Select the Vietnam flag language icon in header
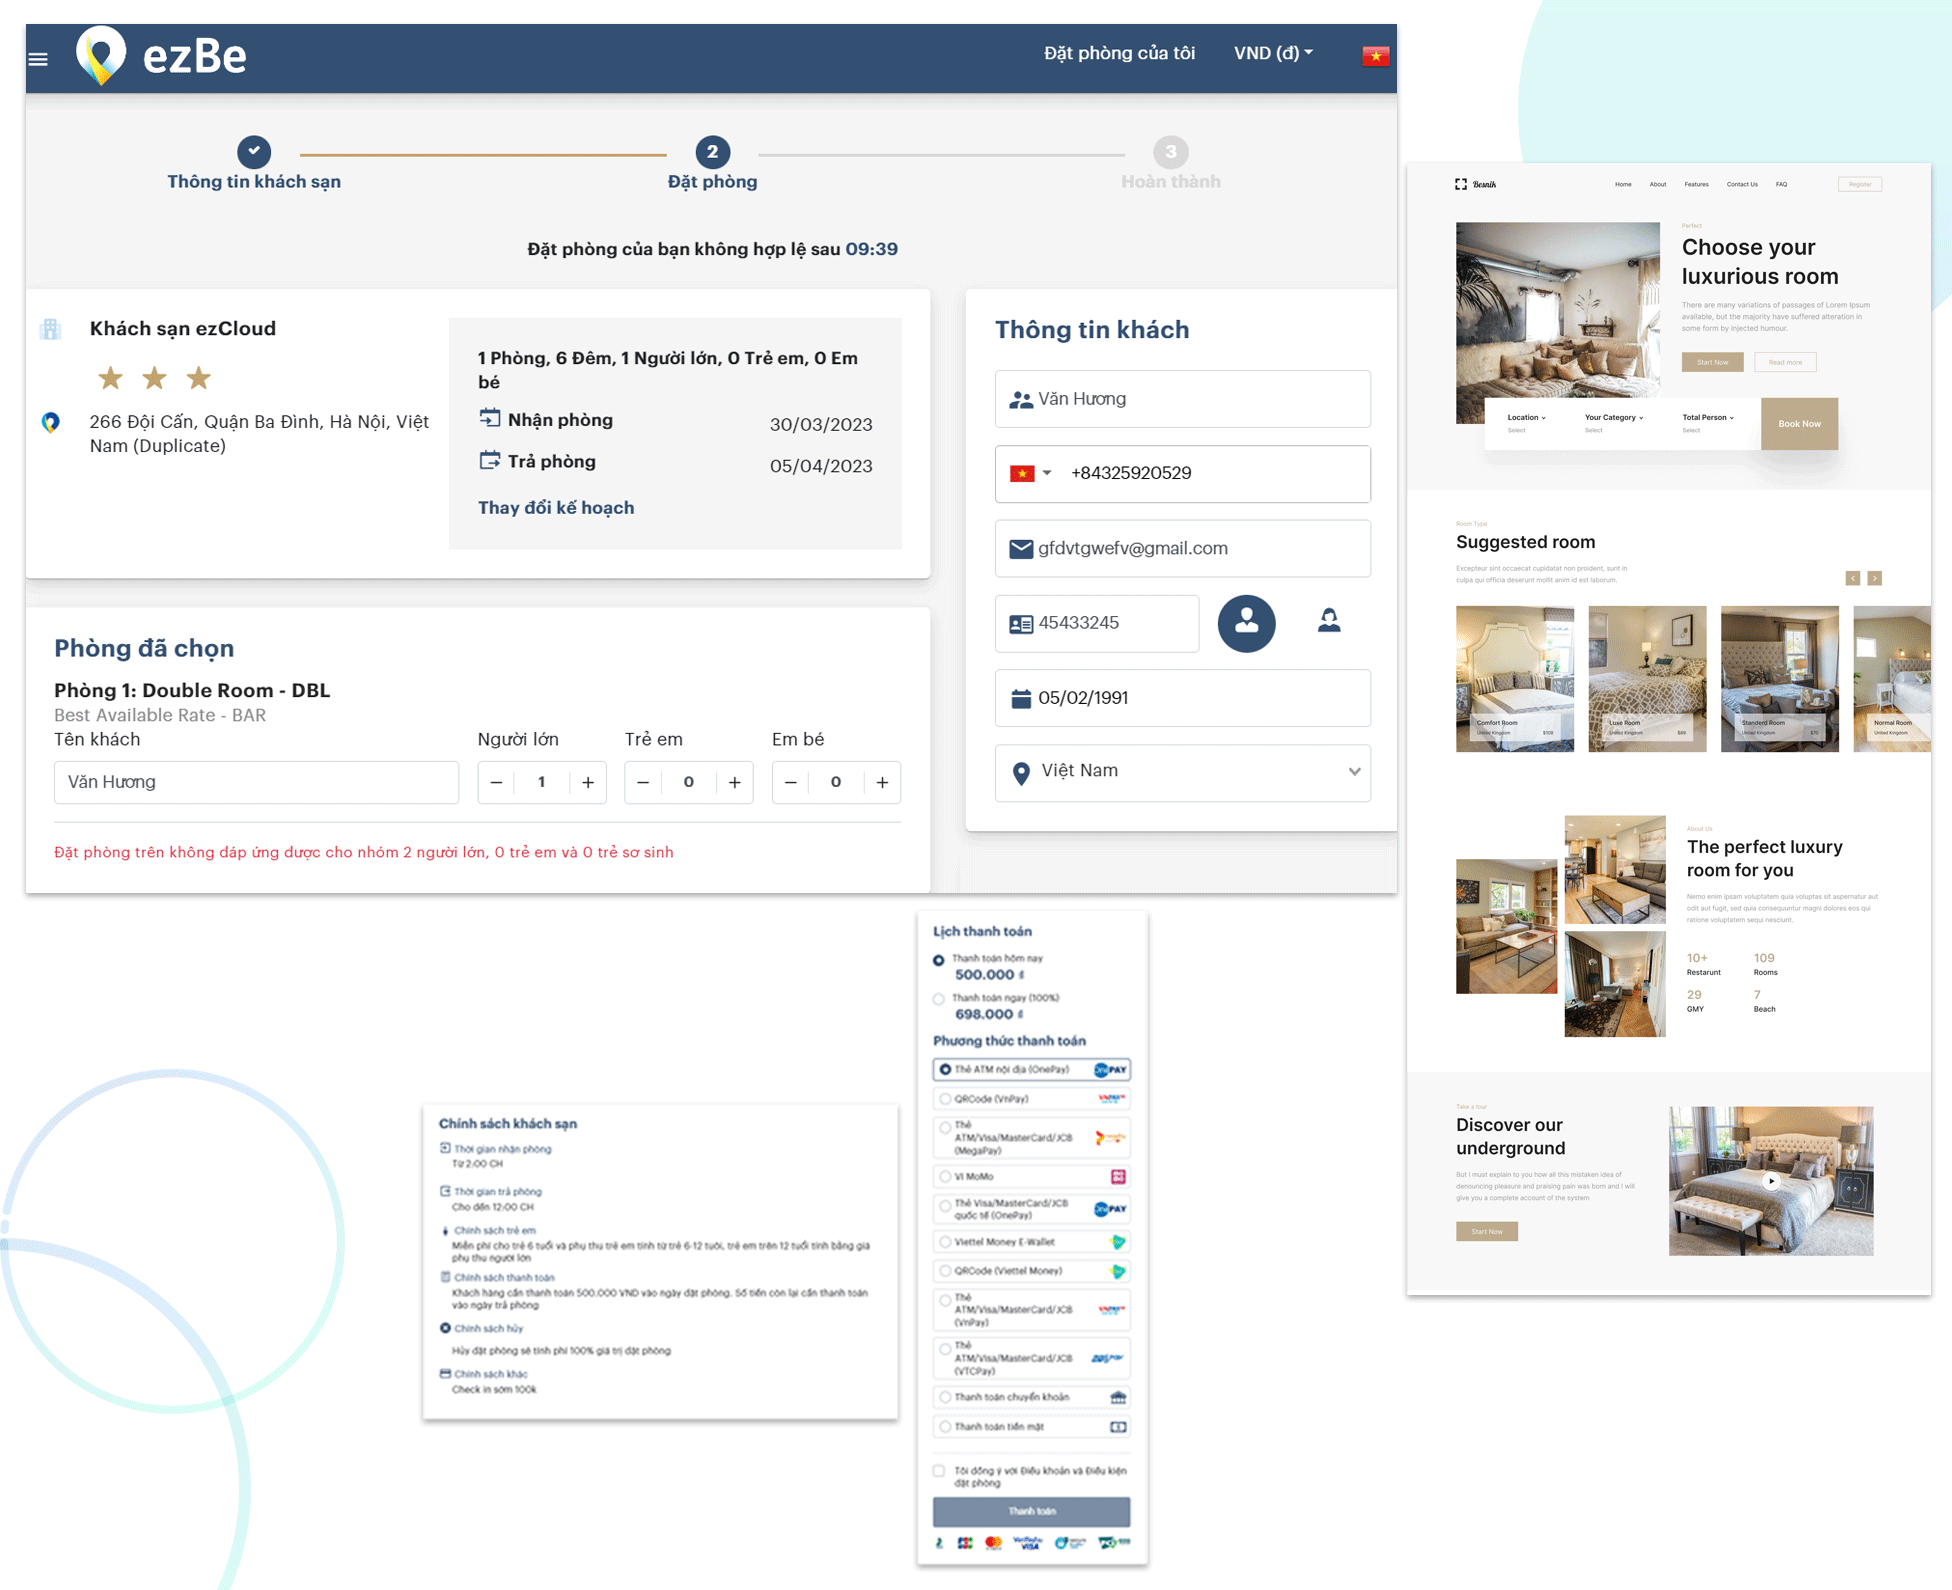Viewport: 1952px width, 1590px height. point(1375,56)
